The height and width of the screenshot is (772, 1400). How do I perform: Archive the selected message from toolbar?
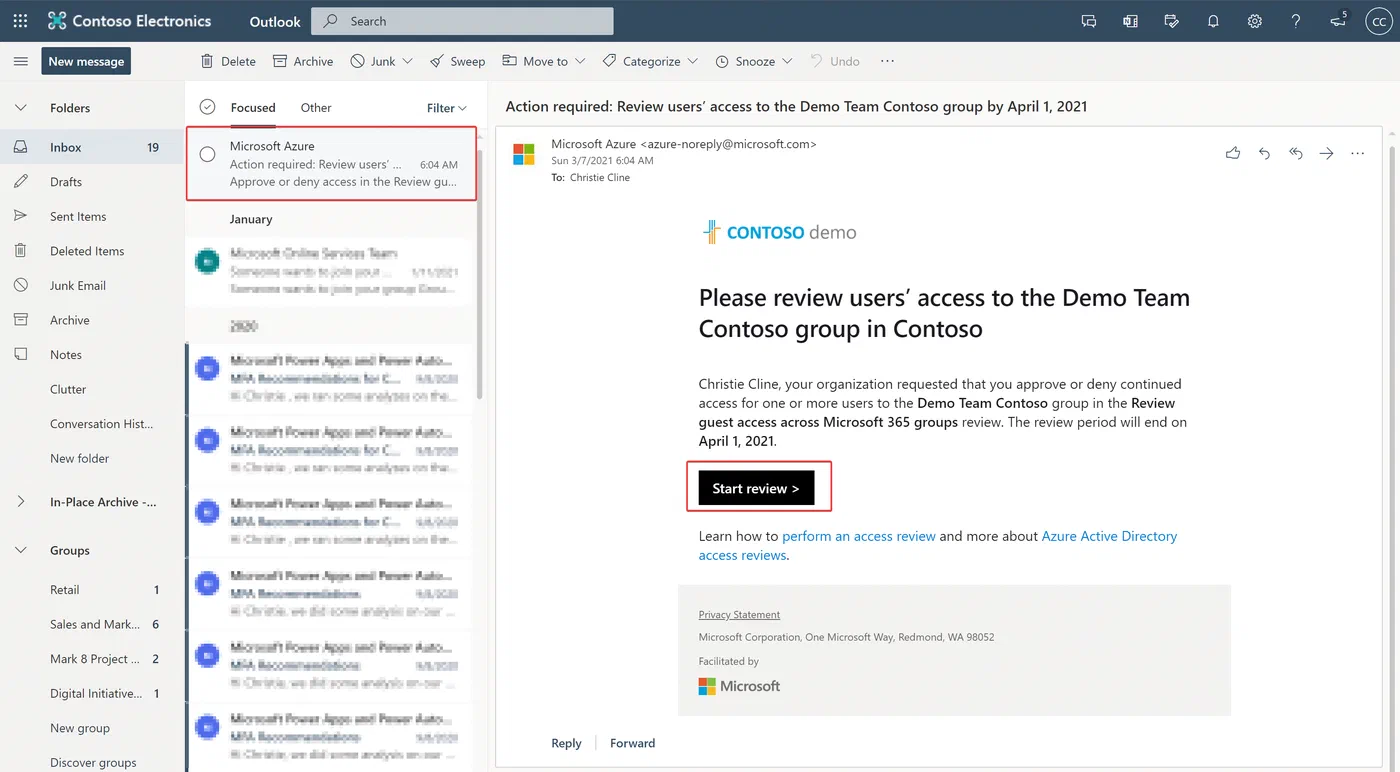[303, 61]
